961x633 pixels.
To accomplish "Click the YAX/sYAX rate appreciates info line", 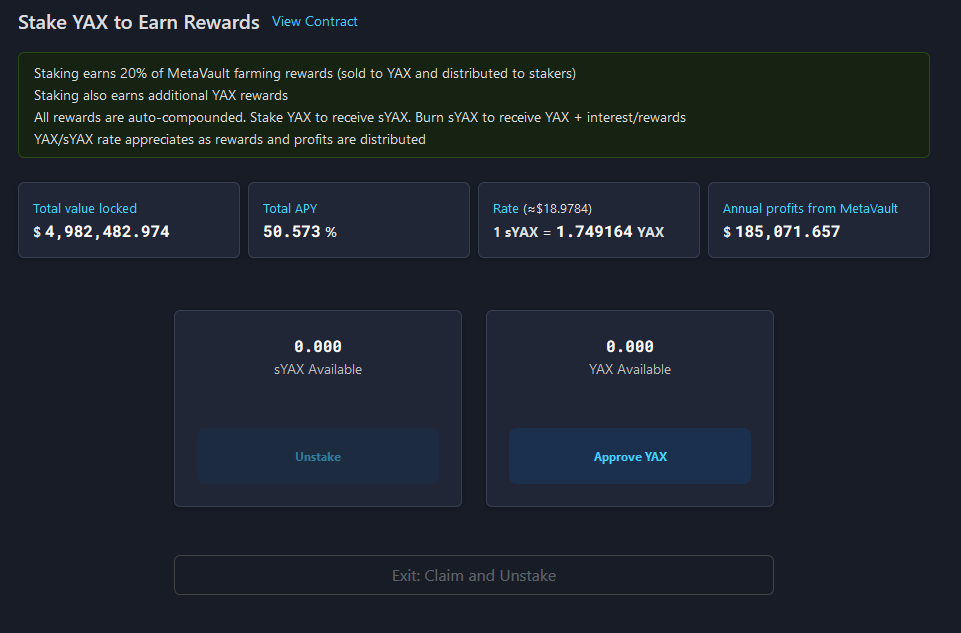I will click(x=230, y=140).
